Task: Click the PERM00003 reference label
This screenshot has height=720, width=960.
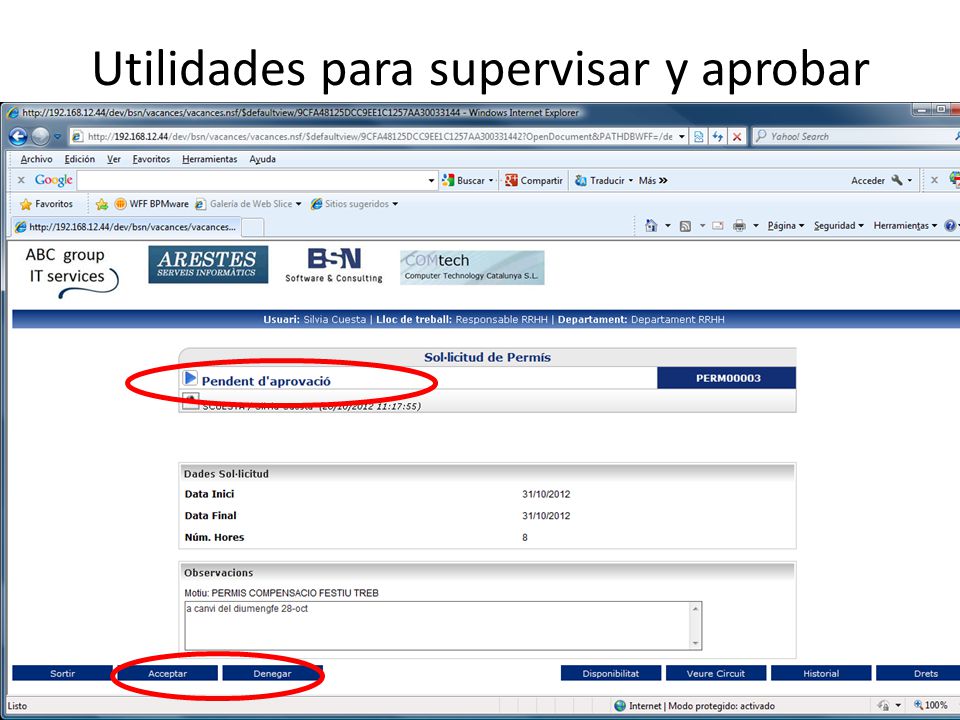Action: point(727,378)
